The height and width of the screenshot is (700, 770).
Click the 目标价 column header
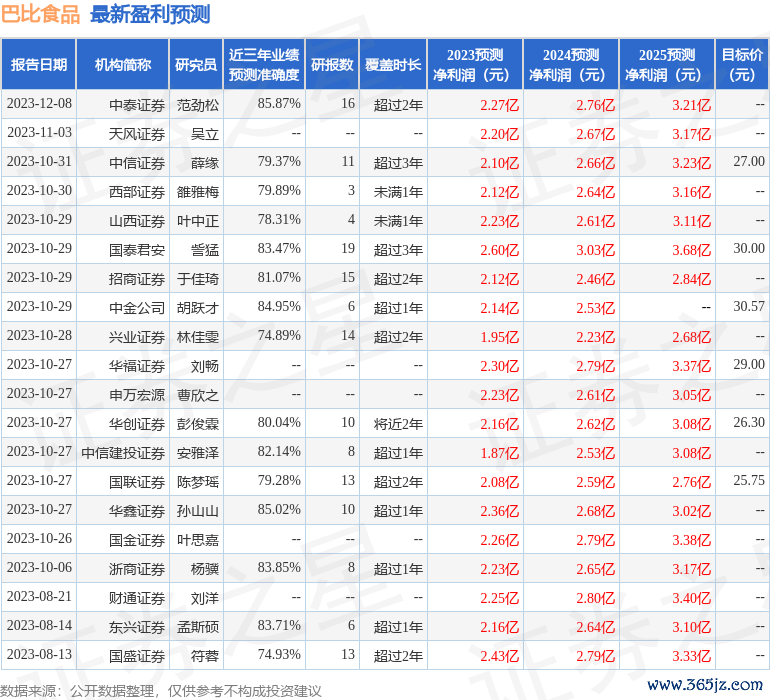(742, 64)
